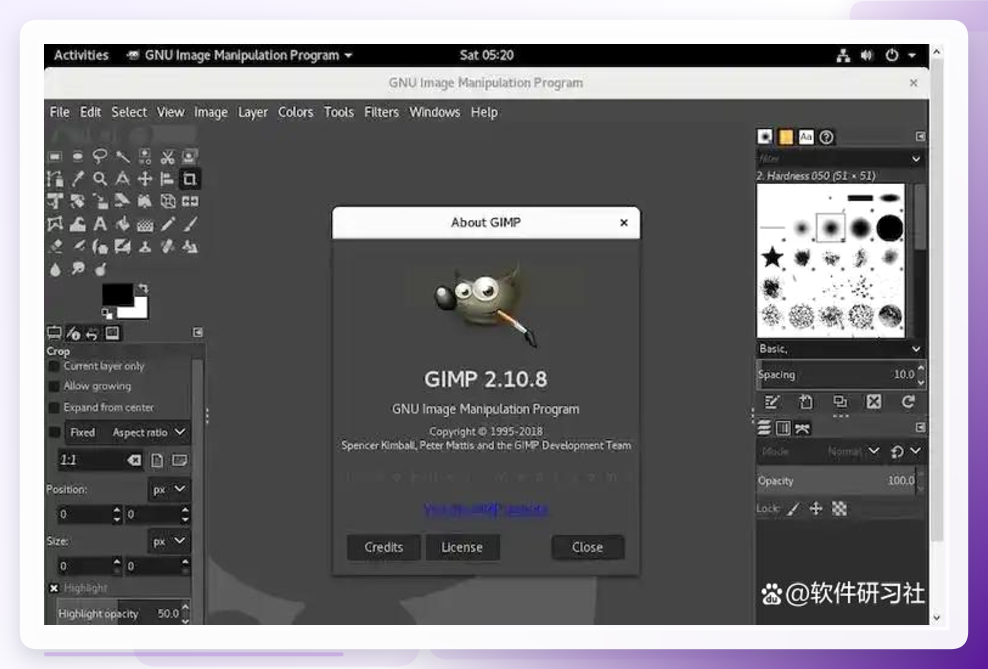988x669 pixels.
Task: Click the Credits button in About GIMP
Action: coord(384,547)
